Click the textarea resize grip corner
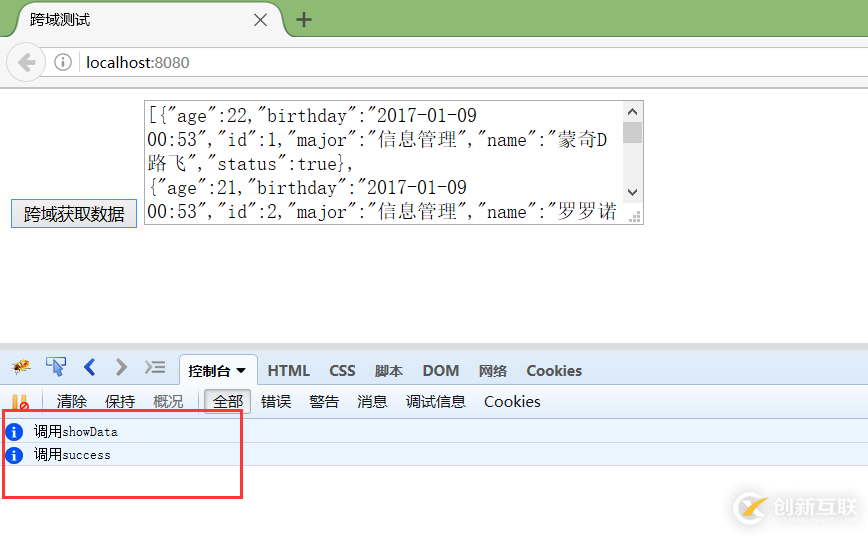Screen dimensions: 868x537 (x=634, y=216)
